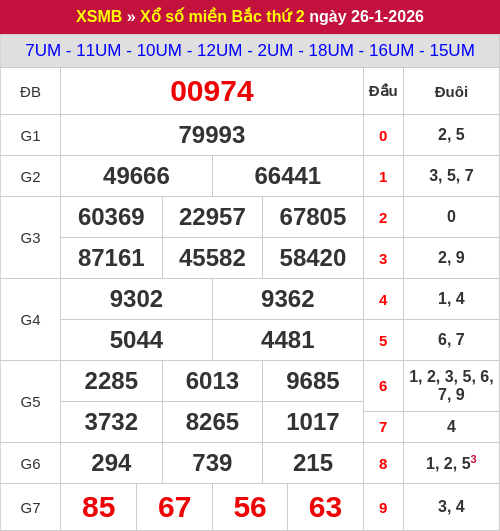
Task: Click the G3 number 67805
Action: tap(313, 217)
